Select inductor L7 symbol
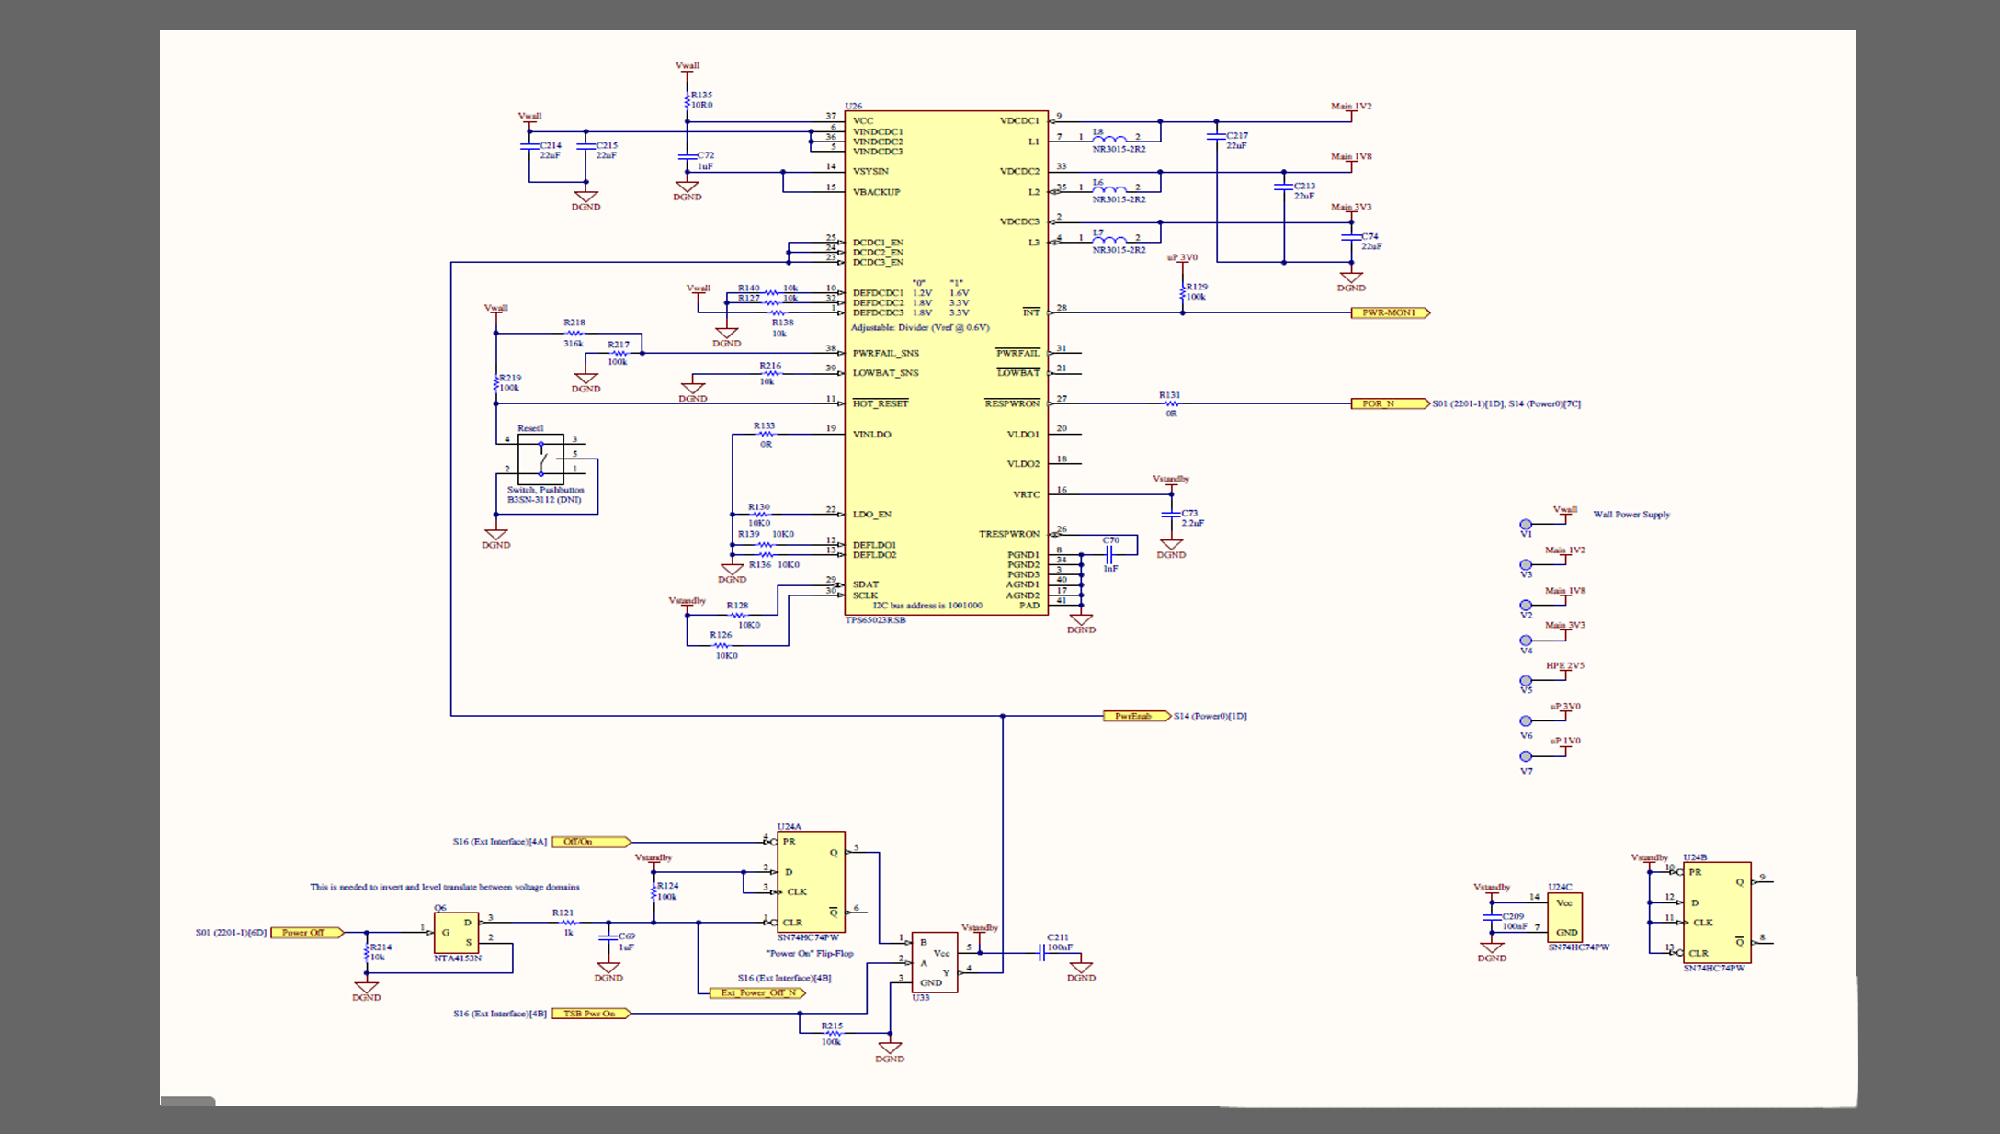The height and width of the screenshot is (1134, 2000). click(1110, 238)
